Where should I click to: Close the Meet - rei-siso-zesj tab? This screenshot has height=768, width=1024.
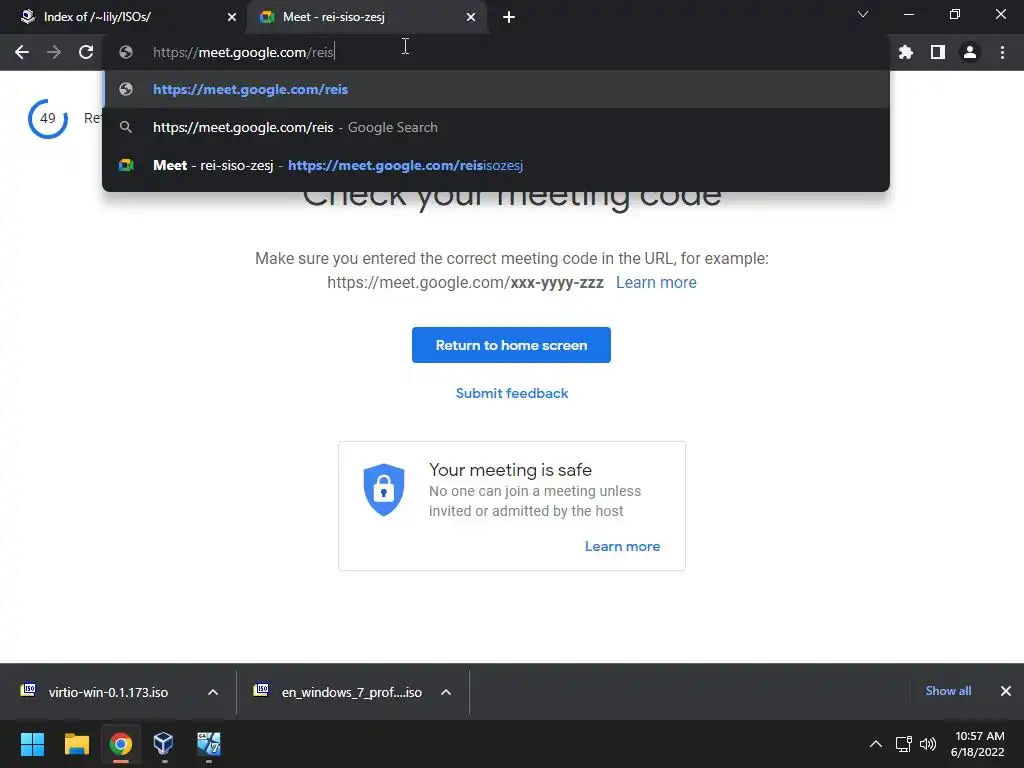coord(471,17)
